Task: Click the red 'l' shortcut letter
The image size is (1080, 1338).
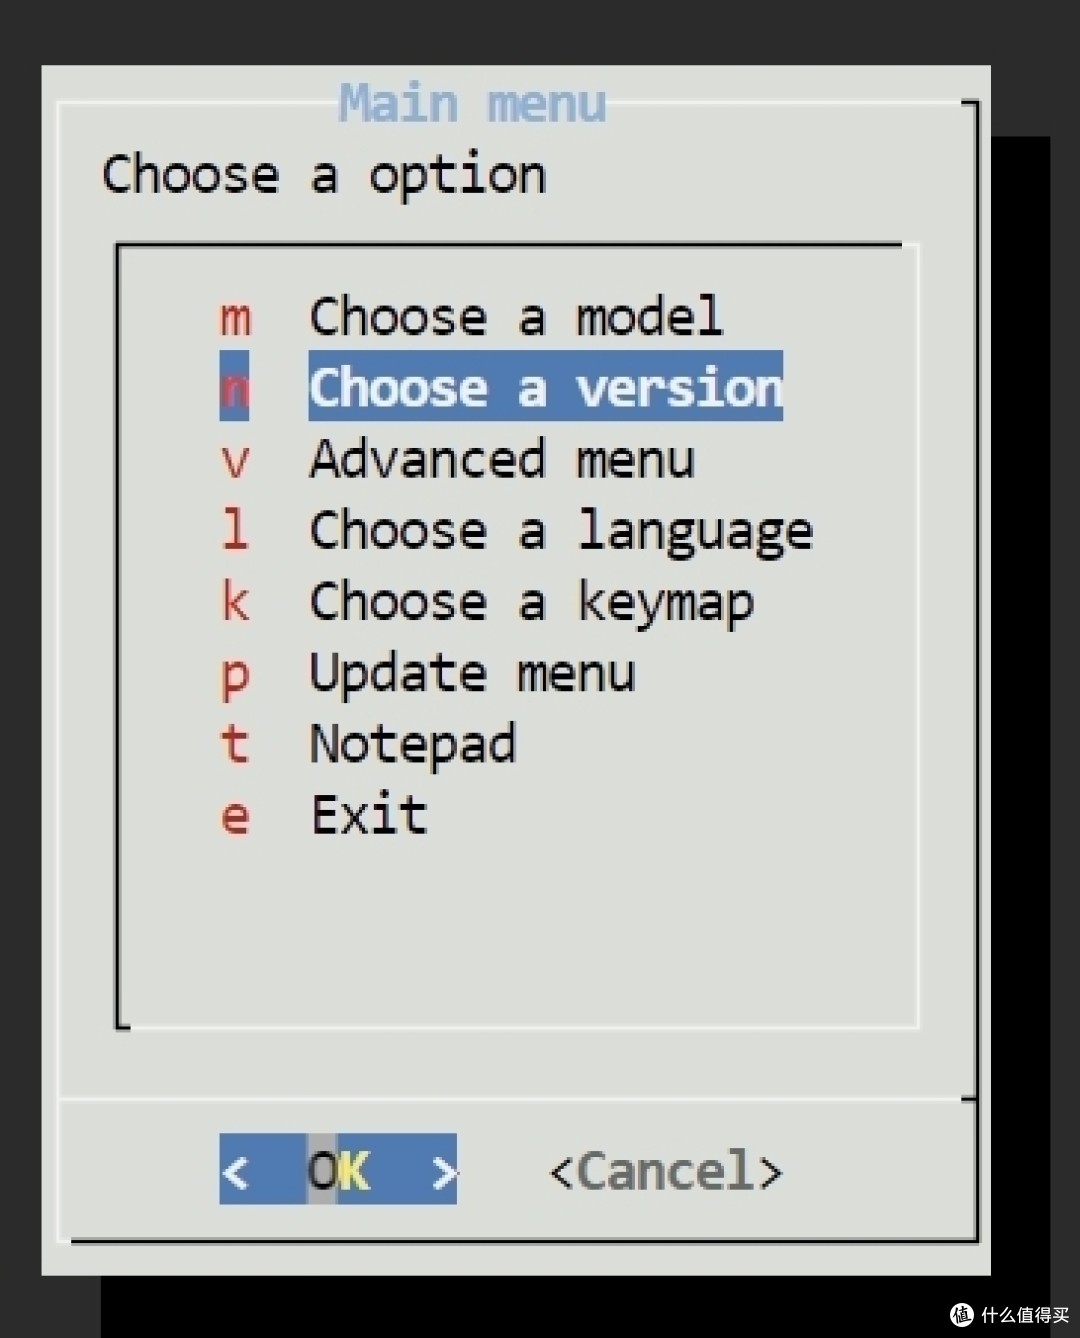Action: (x=235, y=530)
